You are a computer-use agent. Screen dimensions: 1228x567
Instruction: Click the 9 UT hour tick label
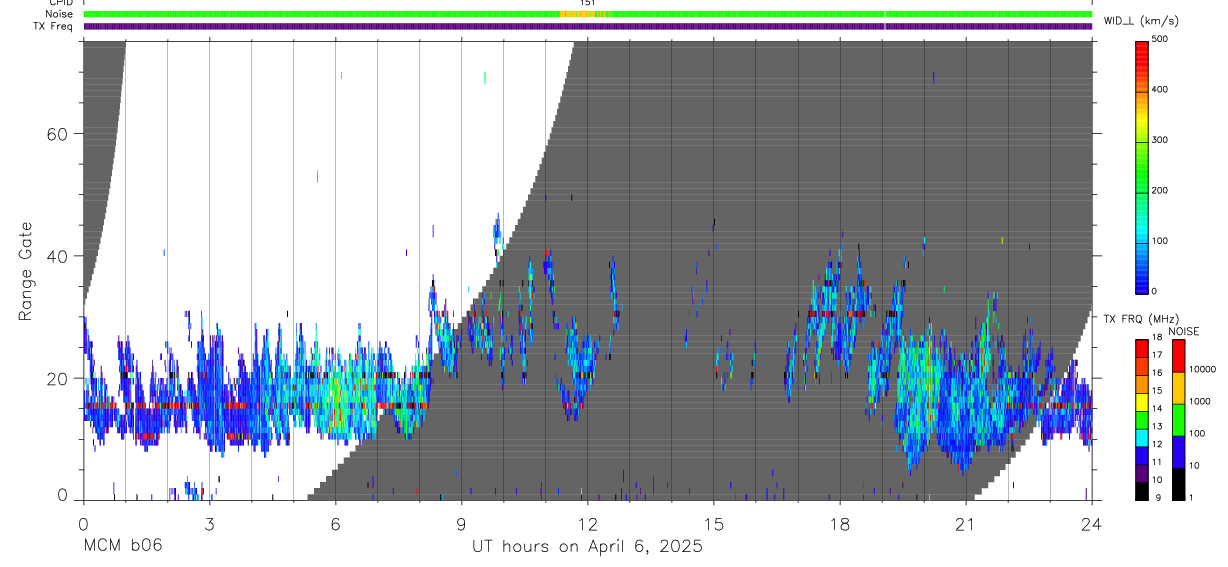[x=462, y=524]
